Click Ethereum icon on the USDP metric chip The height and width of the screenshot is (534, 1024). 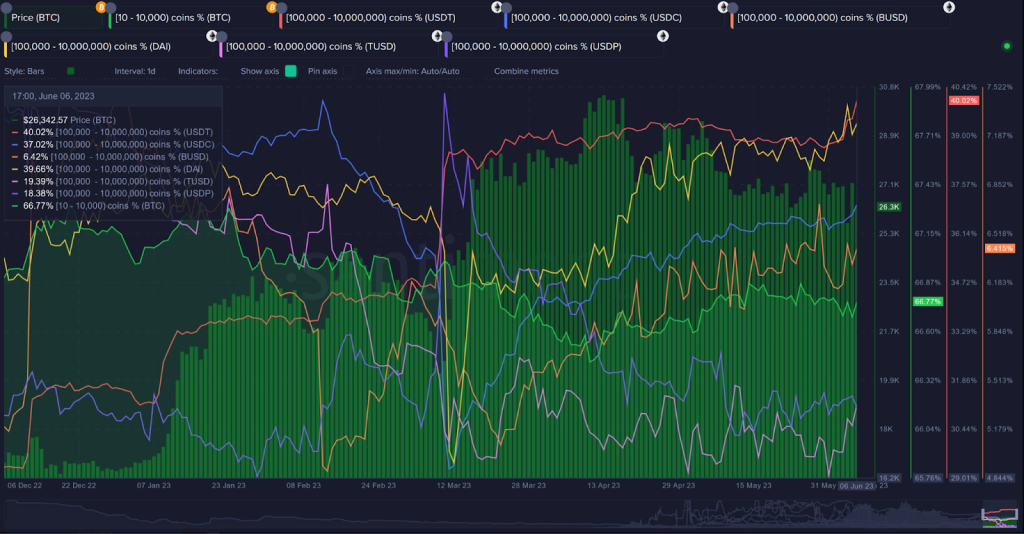pyautogui.click(x=662, y=36)
